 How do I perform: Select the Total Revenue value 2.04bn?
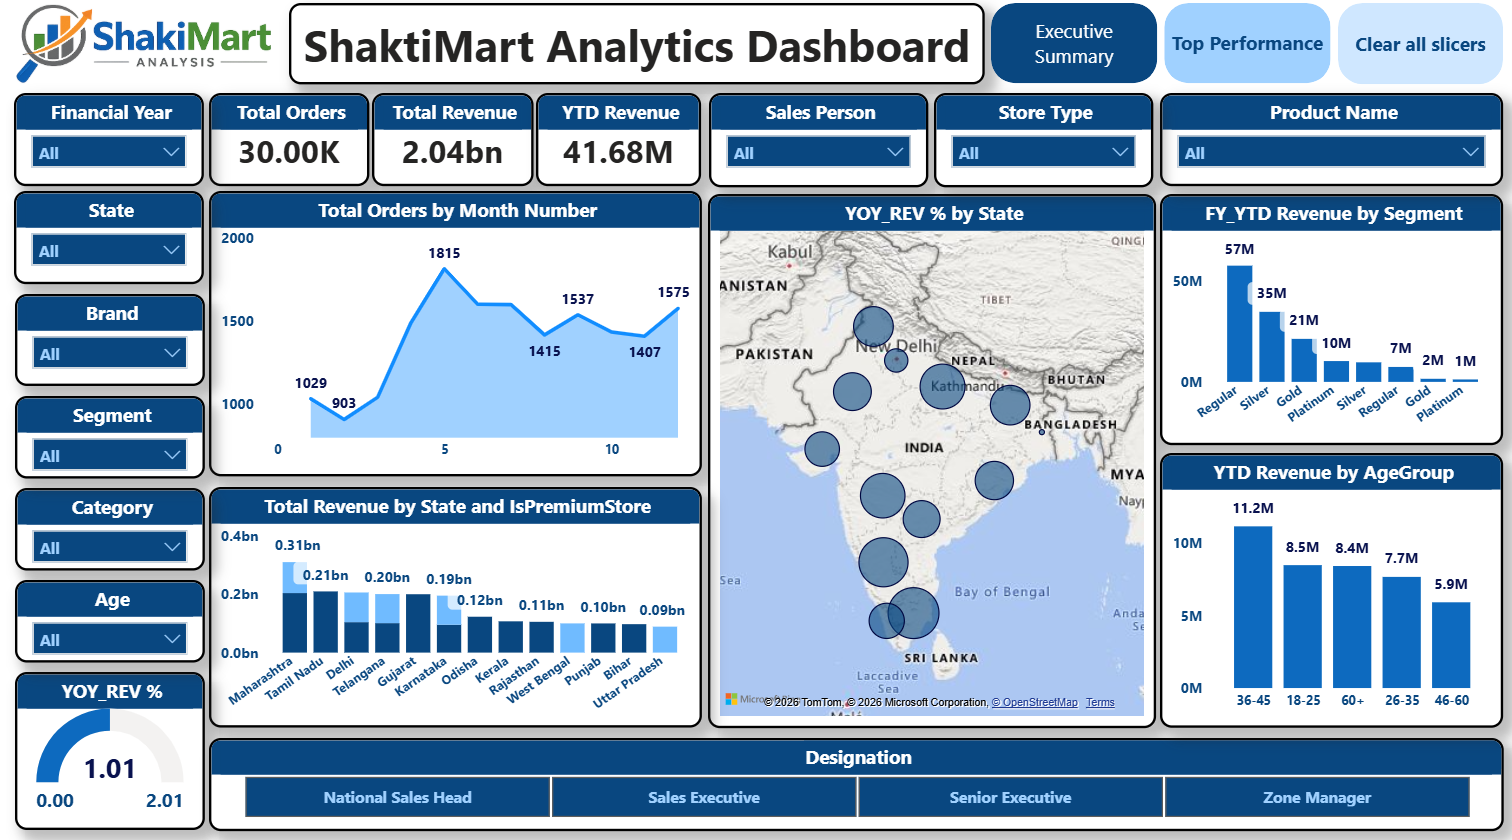(x=453, y=152)
